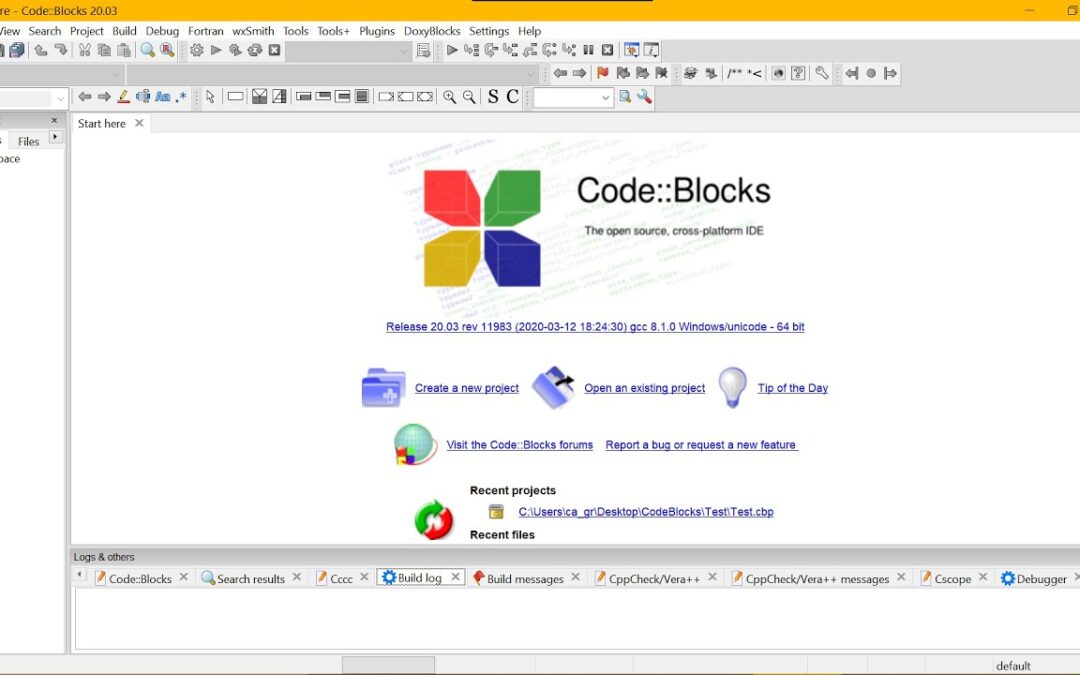The width and height of the screenshot is (1080, 675).
Task: Toggle regular expression (.*) search option
Action: 181,96
